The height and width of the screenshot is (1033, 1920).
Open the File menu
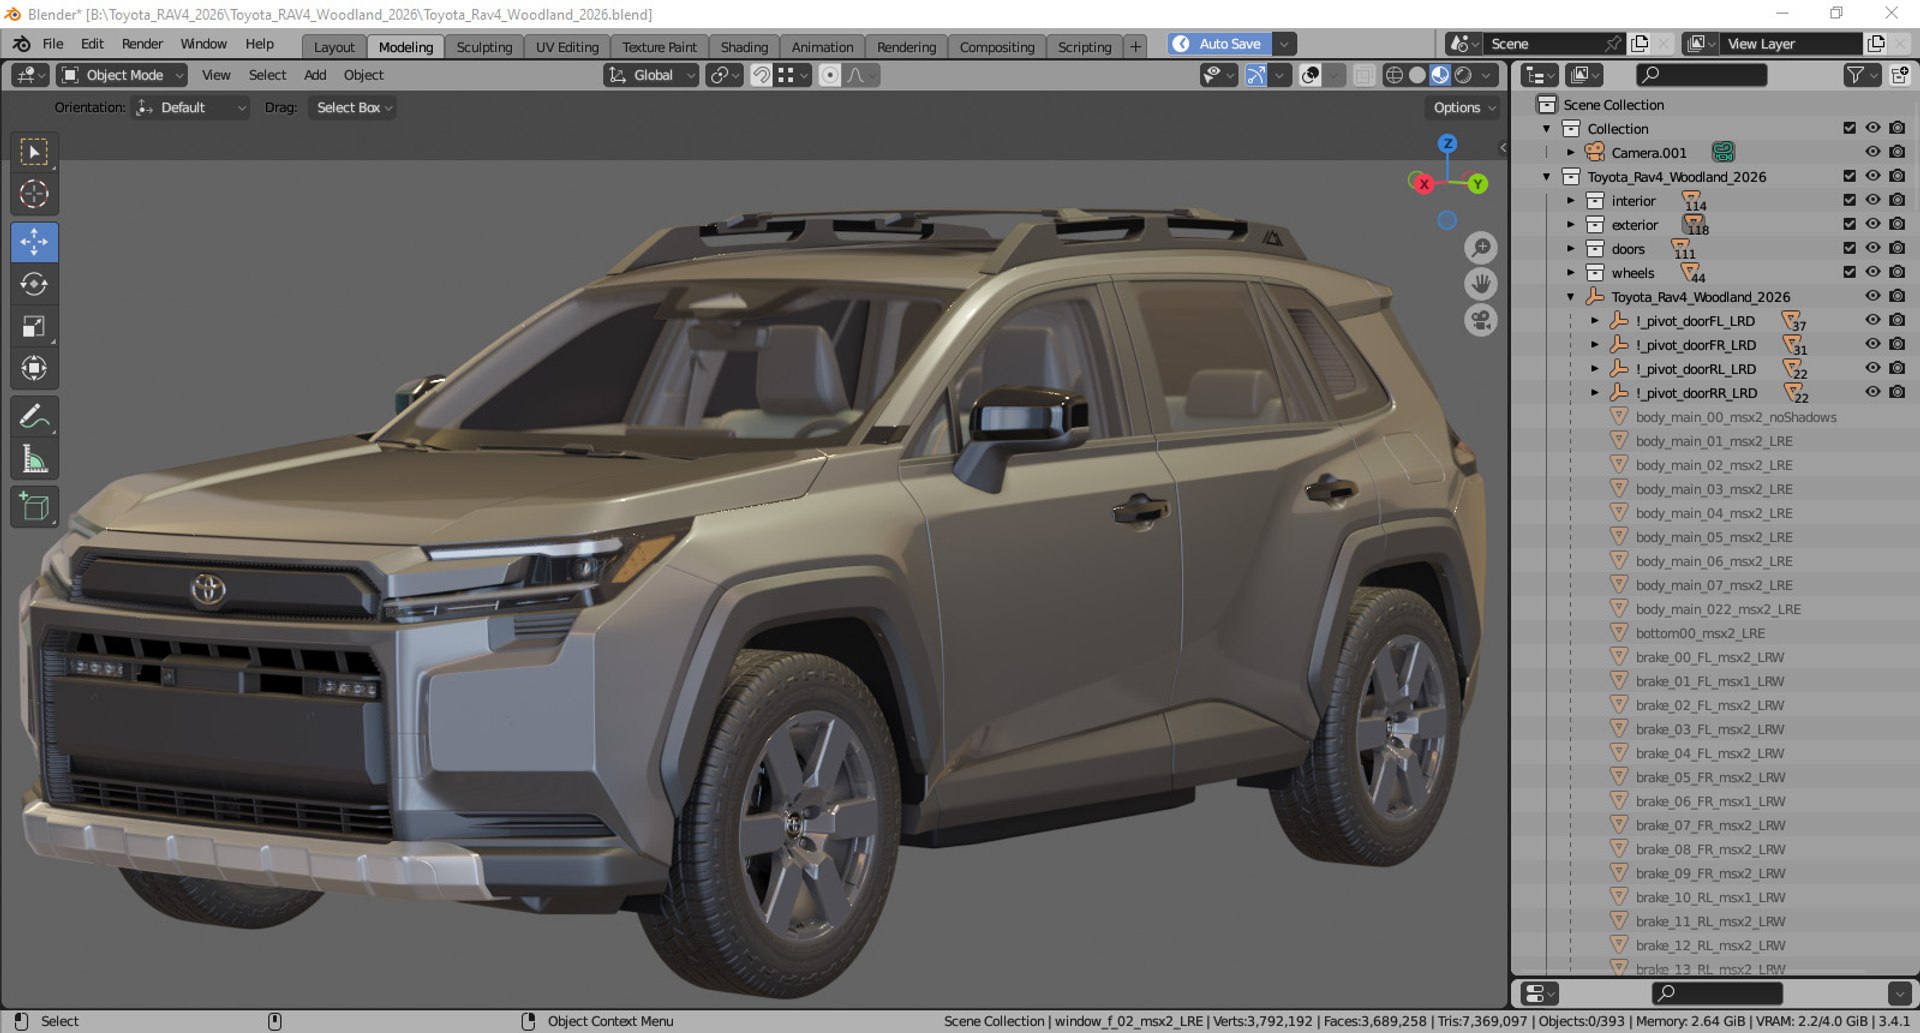[53, 44]
